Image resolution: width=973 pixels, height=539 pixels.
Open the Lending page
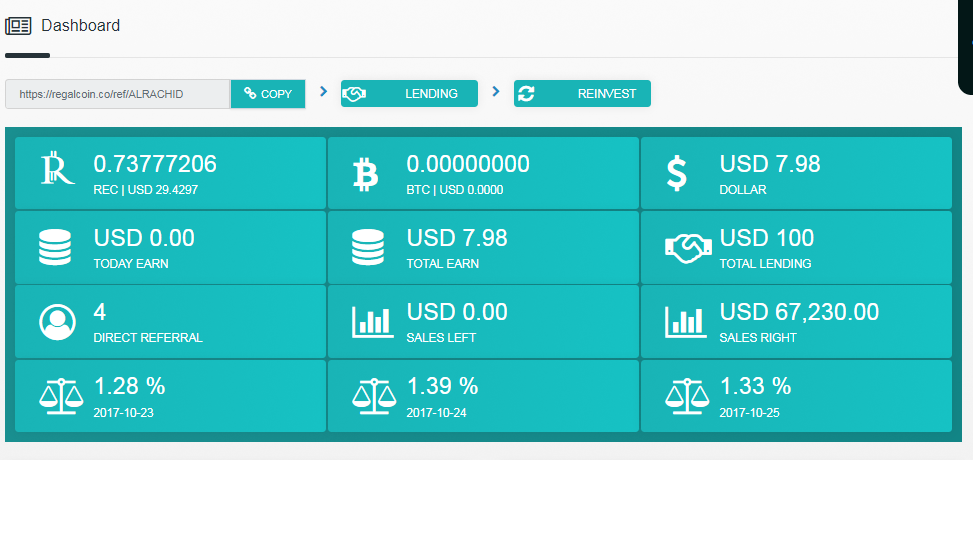point(410,94)
